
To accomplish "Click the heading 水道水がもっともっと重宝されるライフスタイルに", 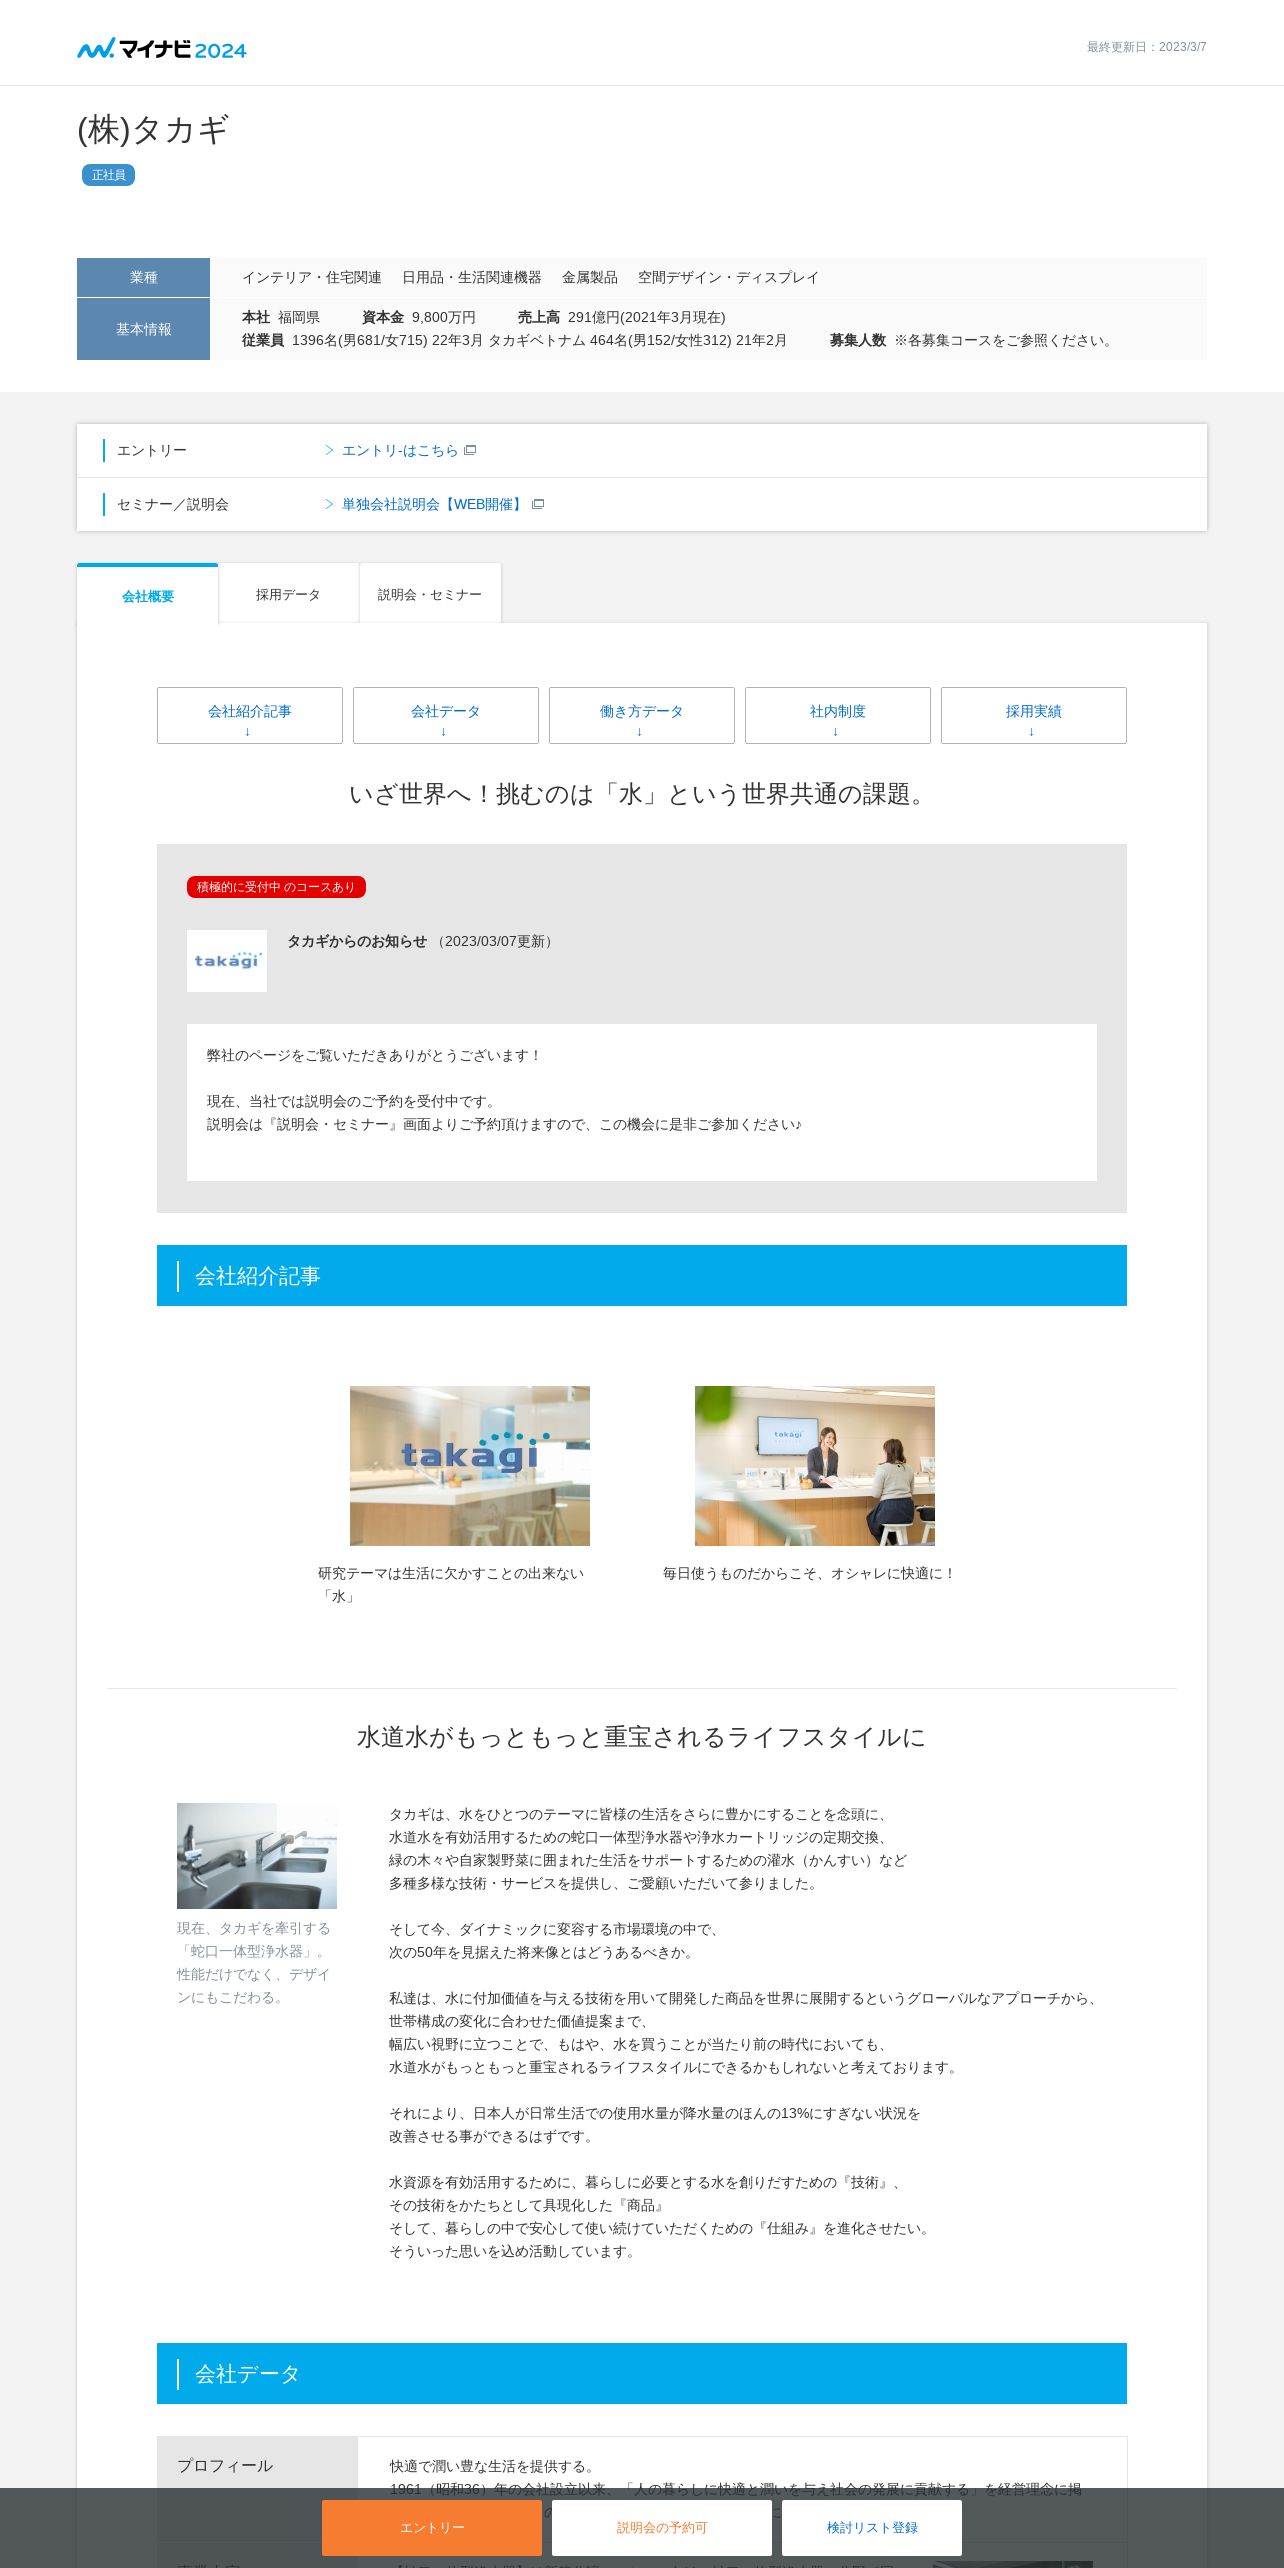I will [x=642, y=1737].
